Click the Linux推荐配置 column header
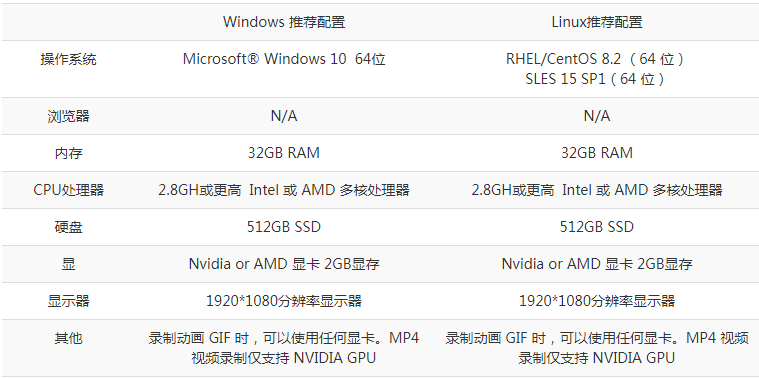The height and width of the screenshot is (378, 759). (597, 22)
